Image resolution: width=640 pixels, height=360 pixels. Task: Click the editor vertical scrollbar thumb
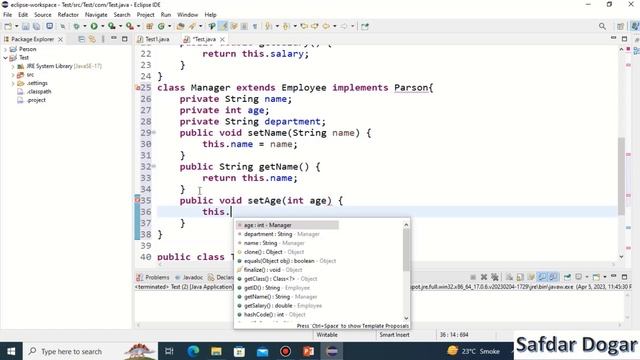pyautogui.click(x=621, y=176)
